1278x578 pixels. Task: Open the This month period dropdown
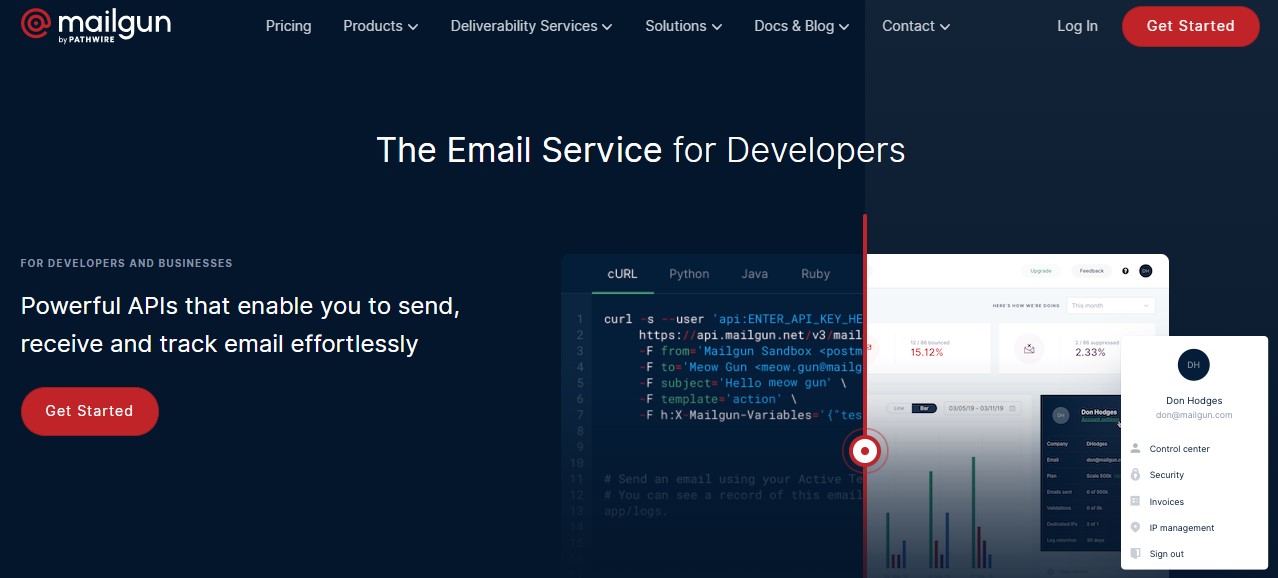tap(1111, 305)
